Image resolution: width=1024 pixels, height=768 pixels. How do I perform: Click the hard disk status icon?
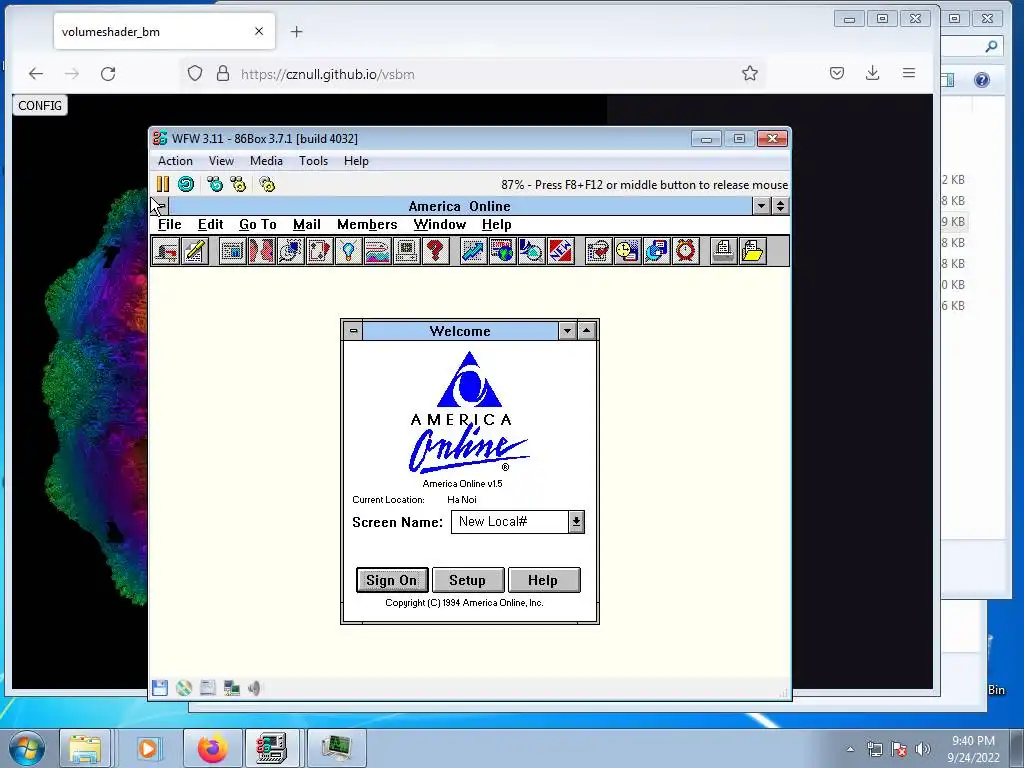(x=208, y=688)
